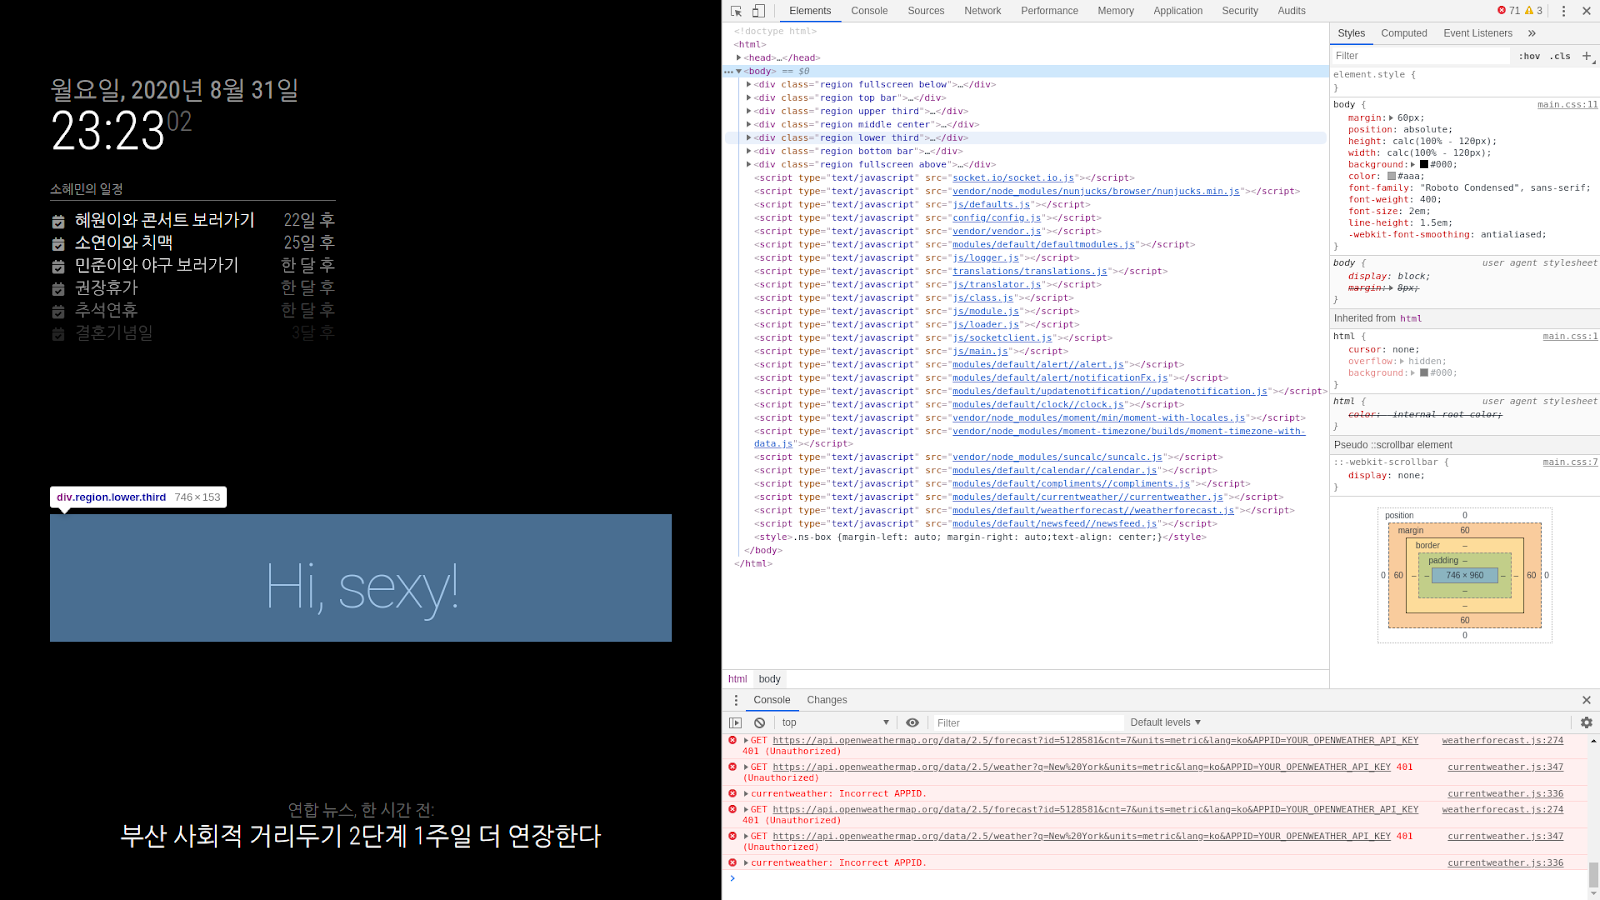The width and height of the screenshot is (1600, 900).
Task: Click red error icon on first console row
Action: 732,741
